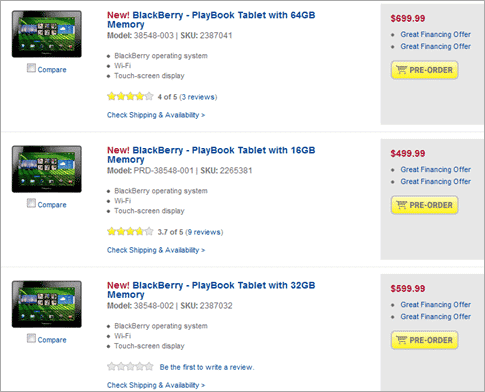Image resolution: width=485 pixels, height=392 pixels.
Task: Tick Compare checkbox for 64GB PlayBook
Action: 31,68
